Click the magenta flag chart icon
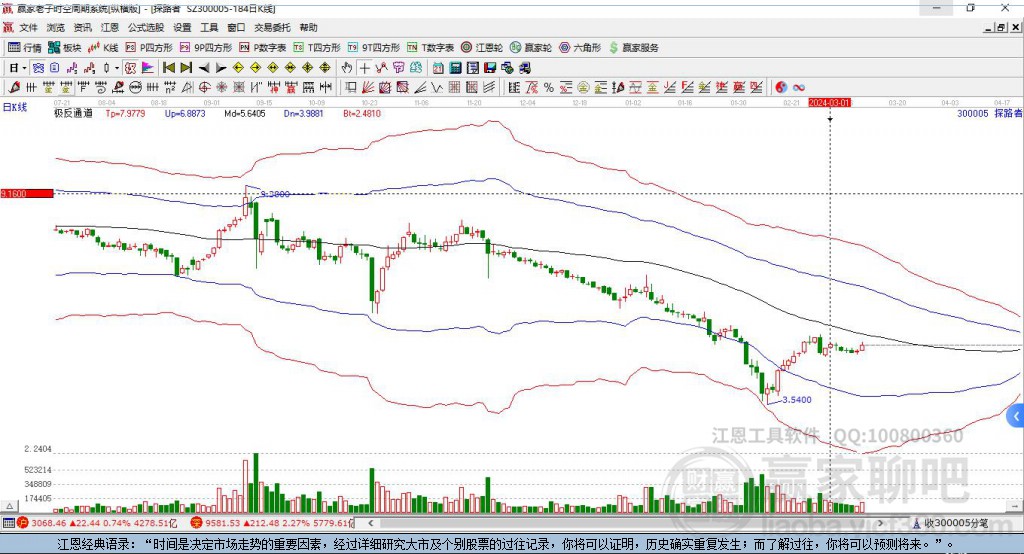Image resolution: width=1024 pixels, height=554 pixels. click(148, 67)
